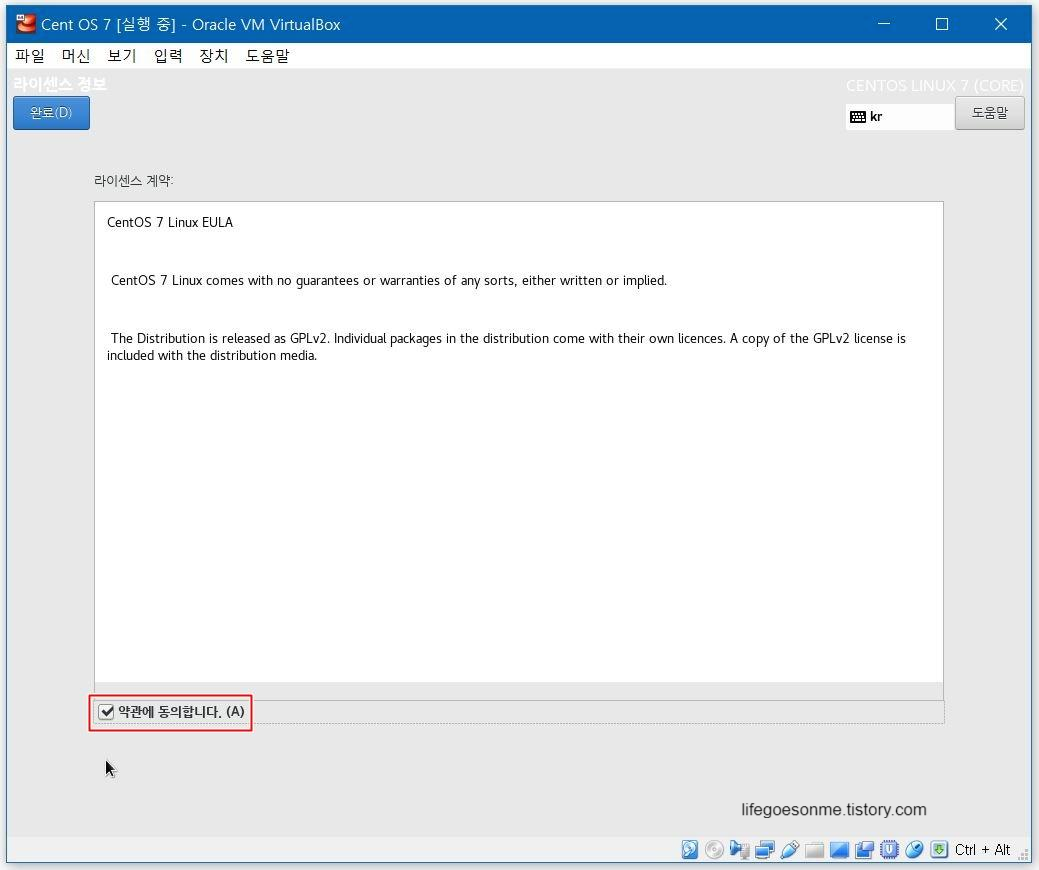Open the 장치 menu
The image size is (1039, 870).
(214, 56)
